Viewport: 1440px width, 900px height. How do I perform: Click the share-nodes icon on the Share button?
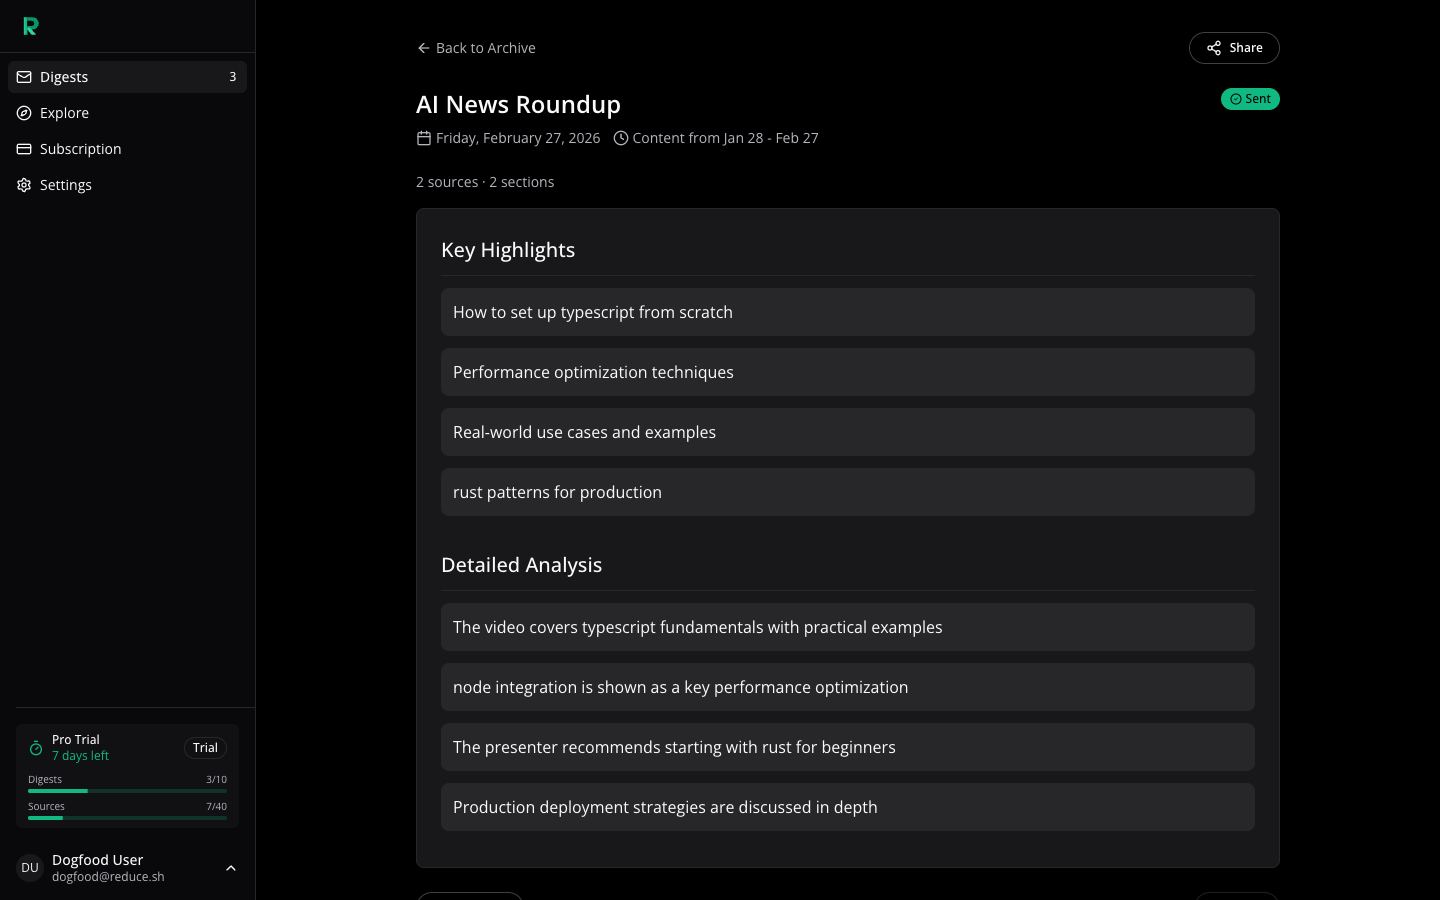coord(1214,48)
